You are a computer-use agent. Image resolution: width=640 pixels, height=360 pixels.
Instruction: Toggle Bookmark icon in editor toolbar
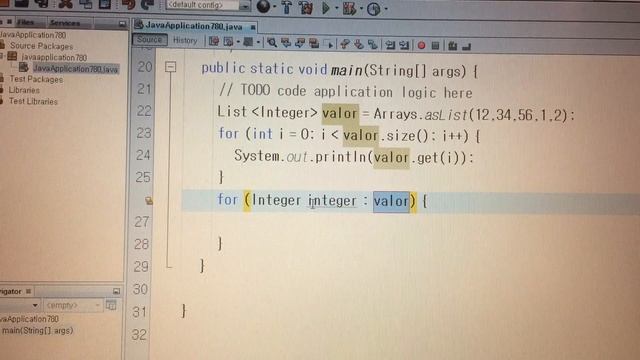(373, 44)
